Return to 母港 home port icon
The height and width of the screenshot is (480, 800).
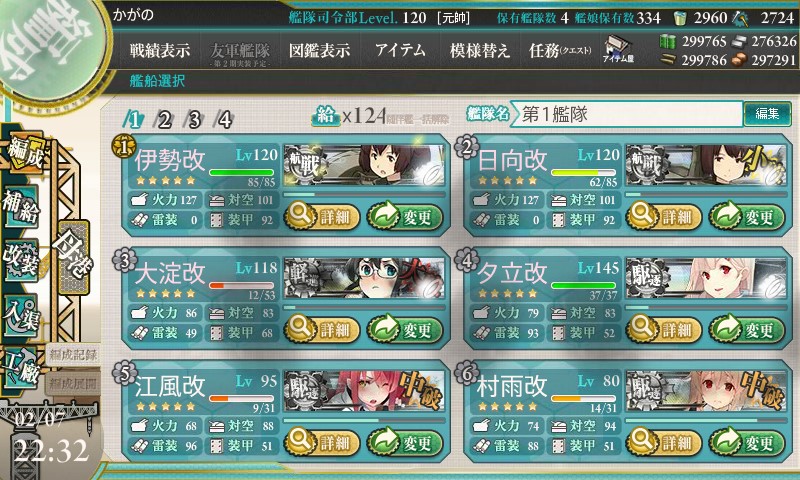(x=73, y=257)
